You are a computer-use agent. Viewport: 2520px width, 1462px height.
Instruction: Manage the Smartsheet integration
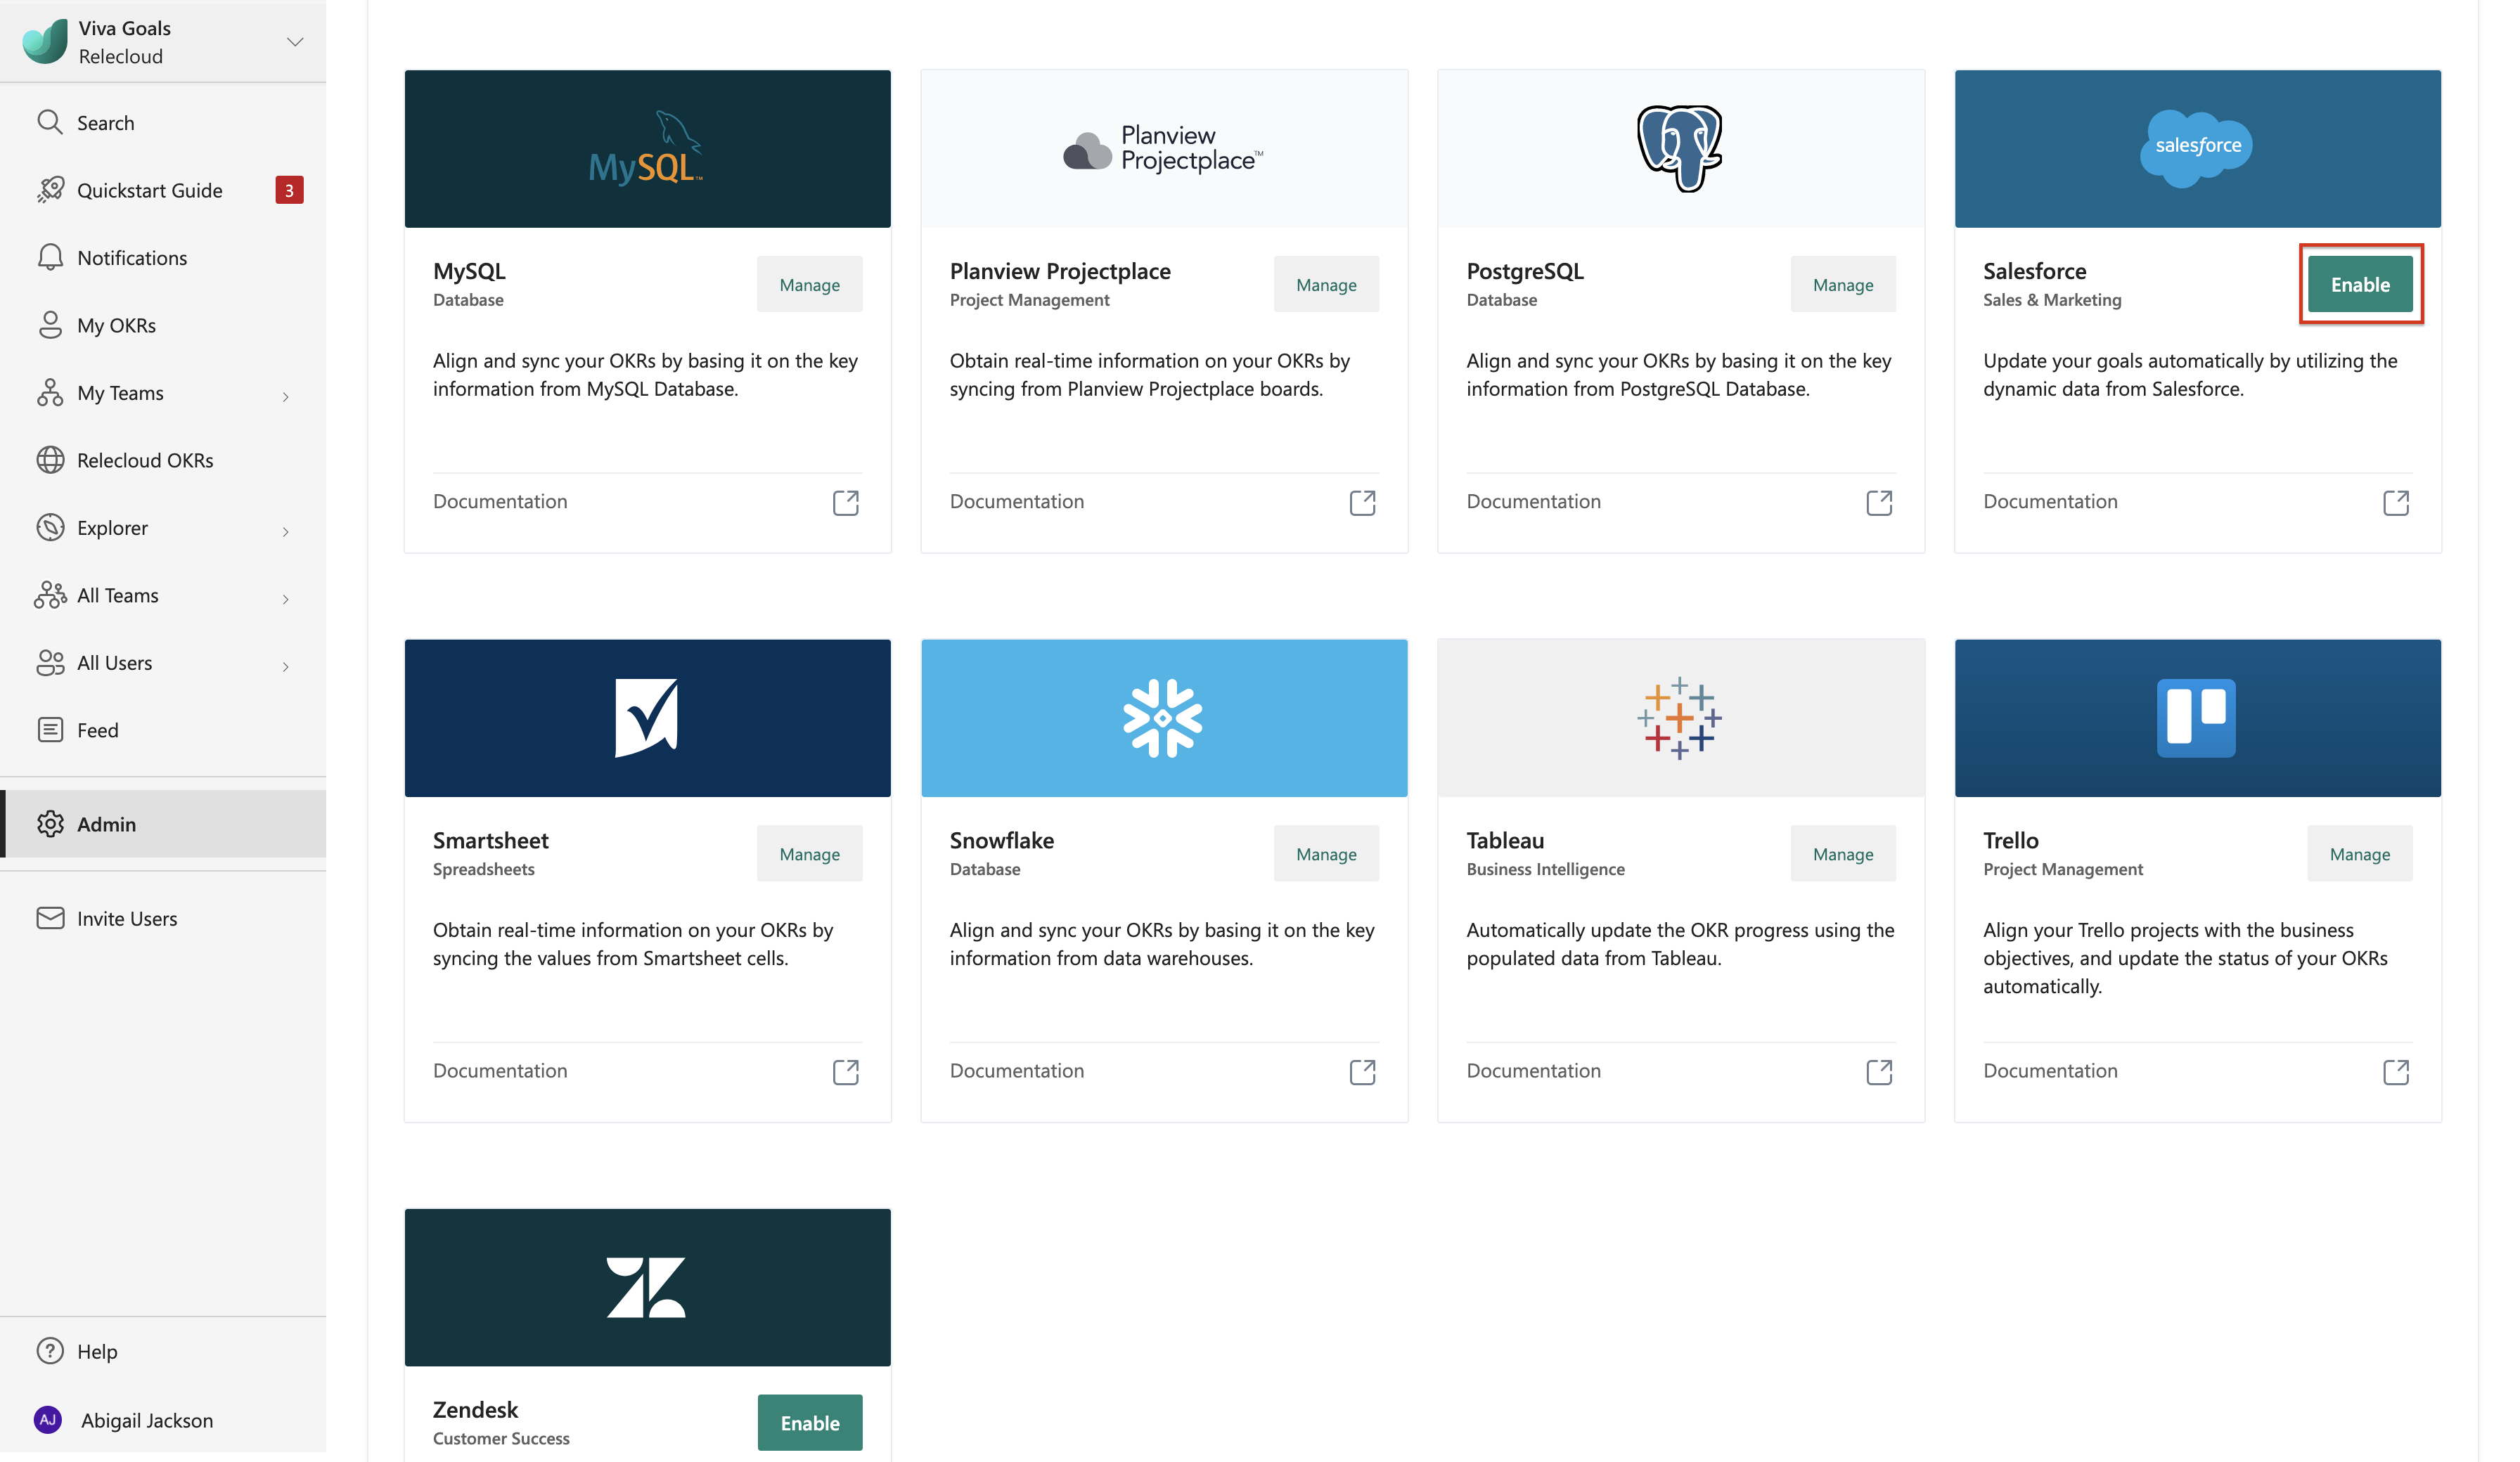click(809, 854)
